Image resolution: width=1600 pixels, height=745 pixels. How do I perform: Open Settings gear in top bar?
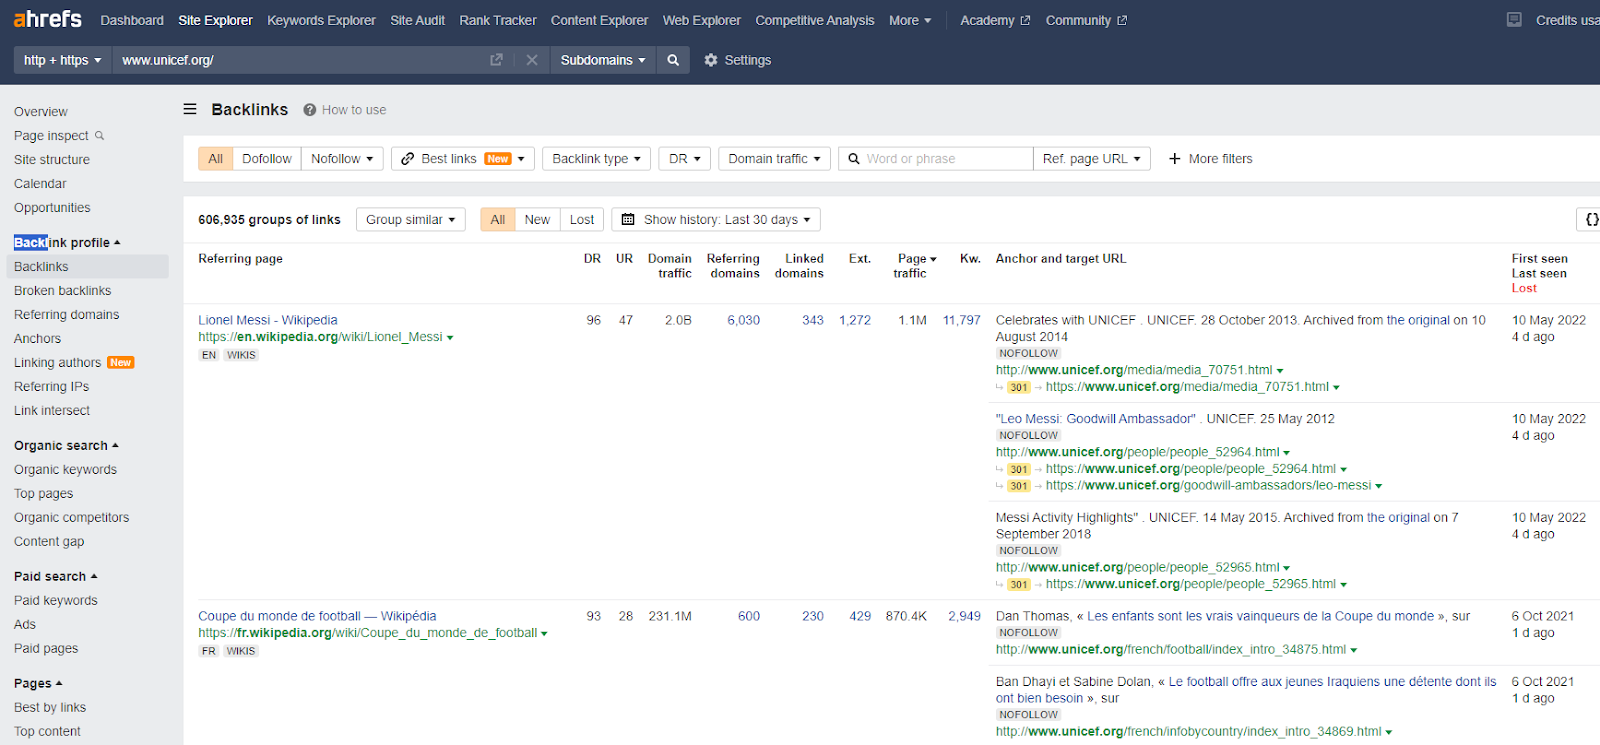[738, 60]
